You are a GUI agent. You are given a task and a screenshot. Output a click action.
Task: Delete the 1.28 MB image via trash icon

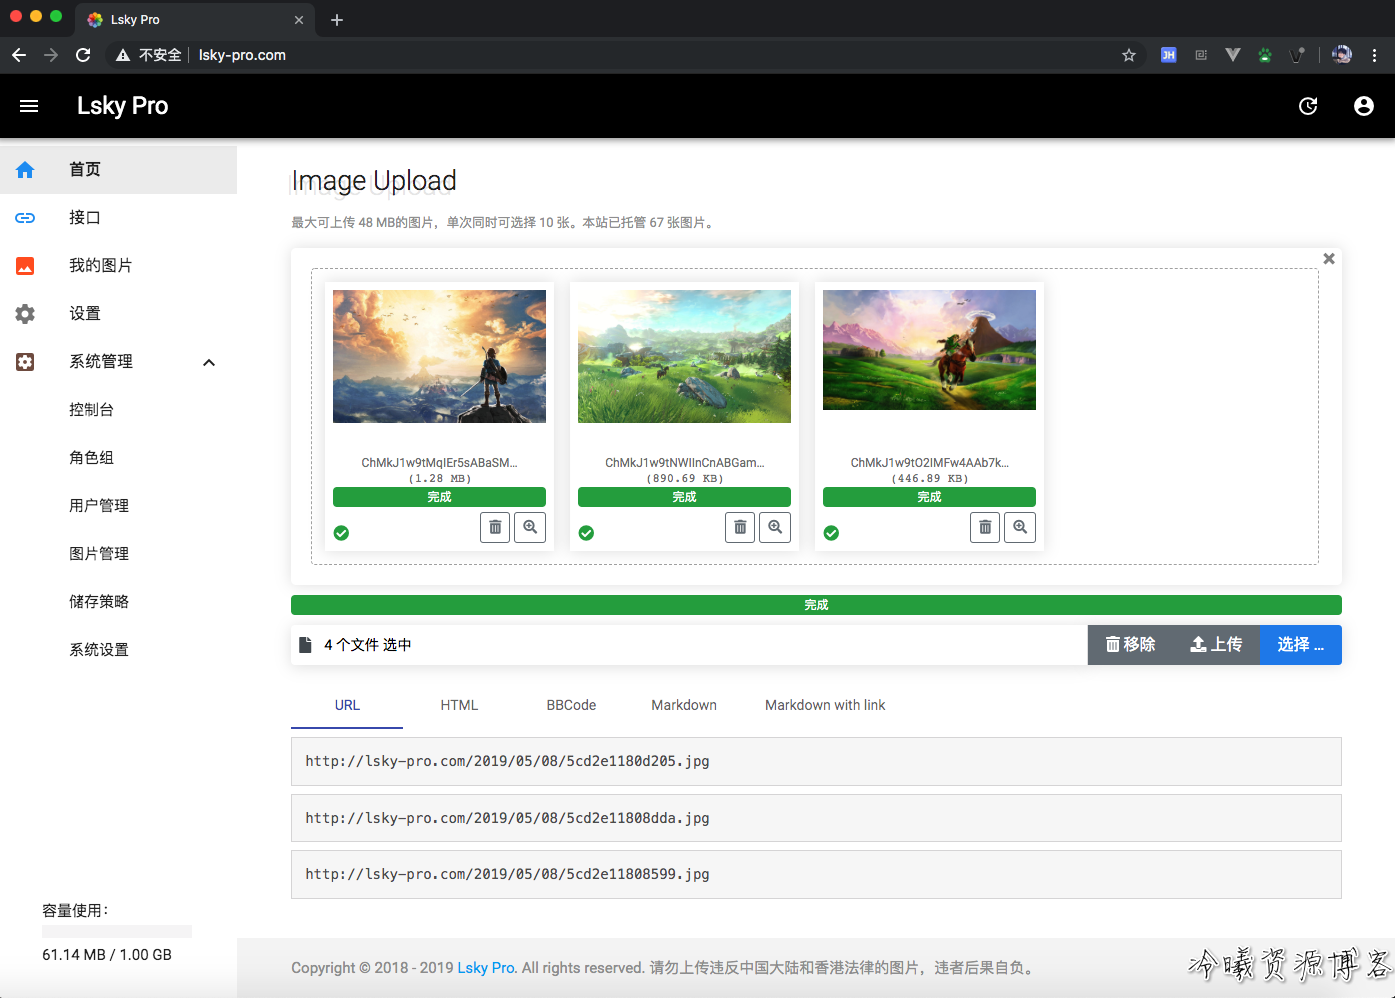click(495, 527)
